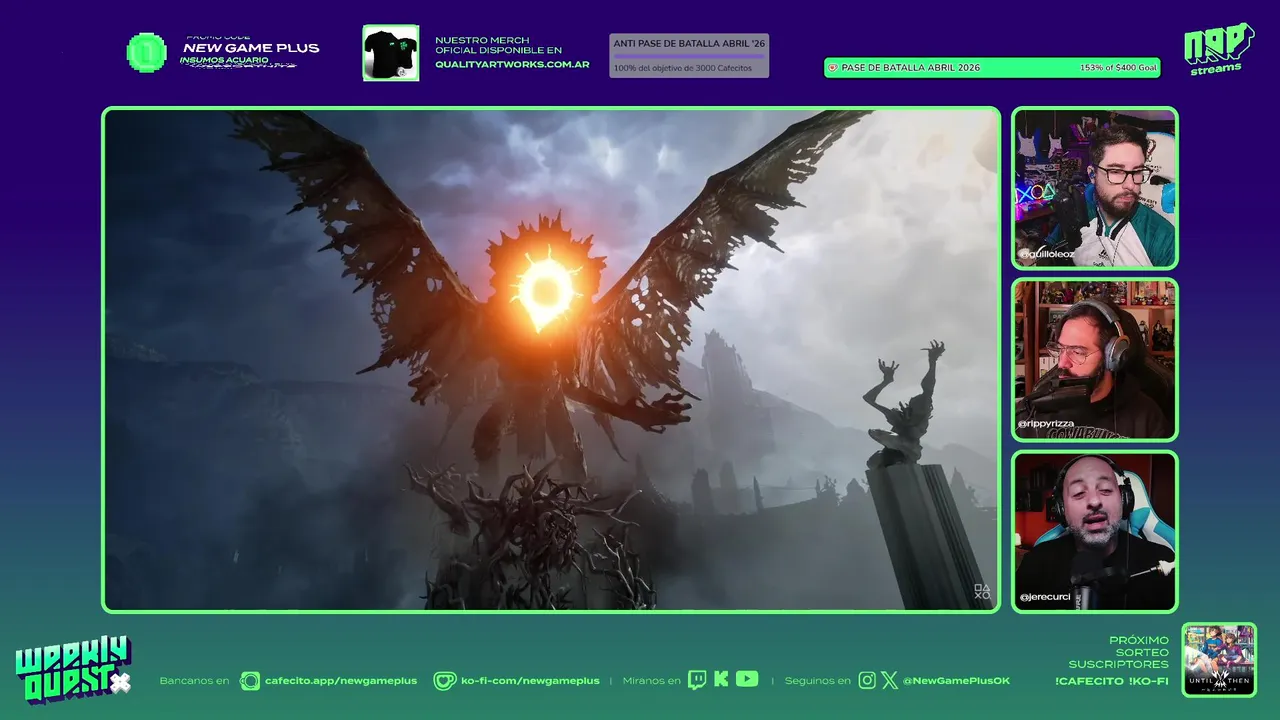1280x720 pixels.
Task: Click the NEW GAME PLUS promo code text
Action: pos(251,48)
